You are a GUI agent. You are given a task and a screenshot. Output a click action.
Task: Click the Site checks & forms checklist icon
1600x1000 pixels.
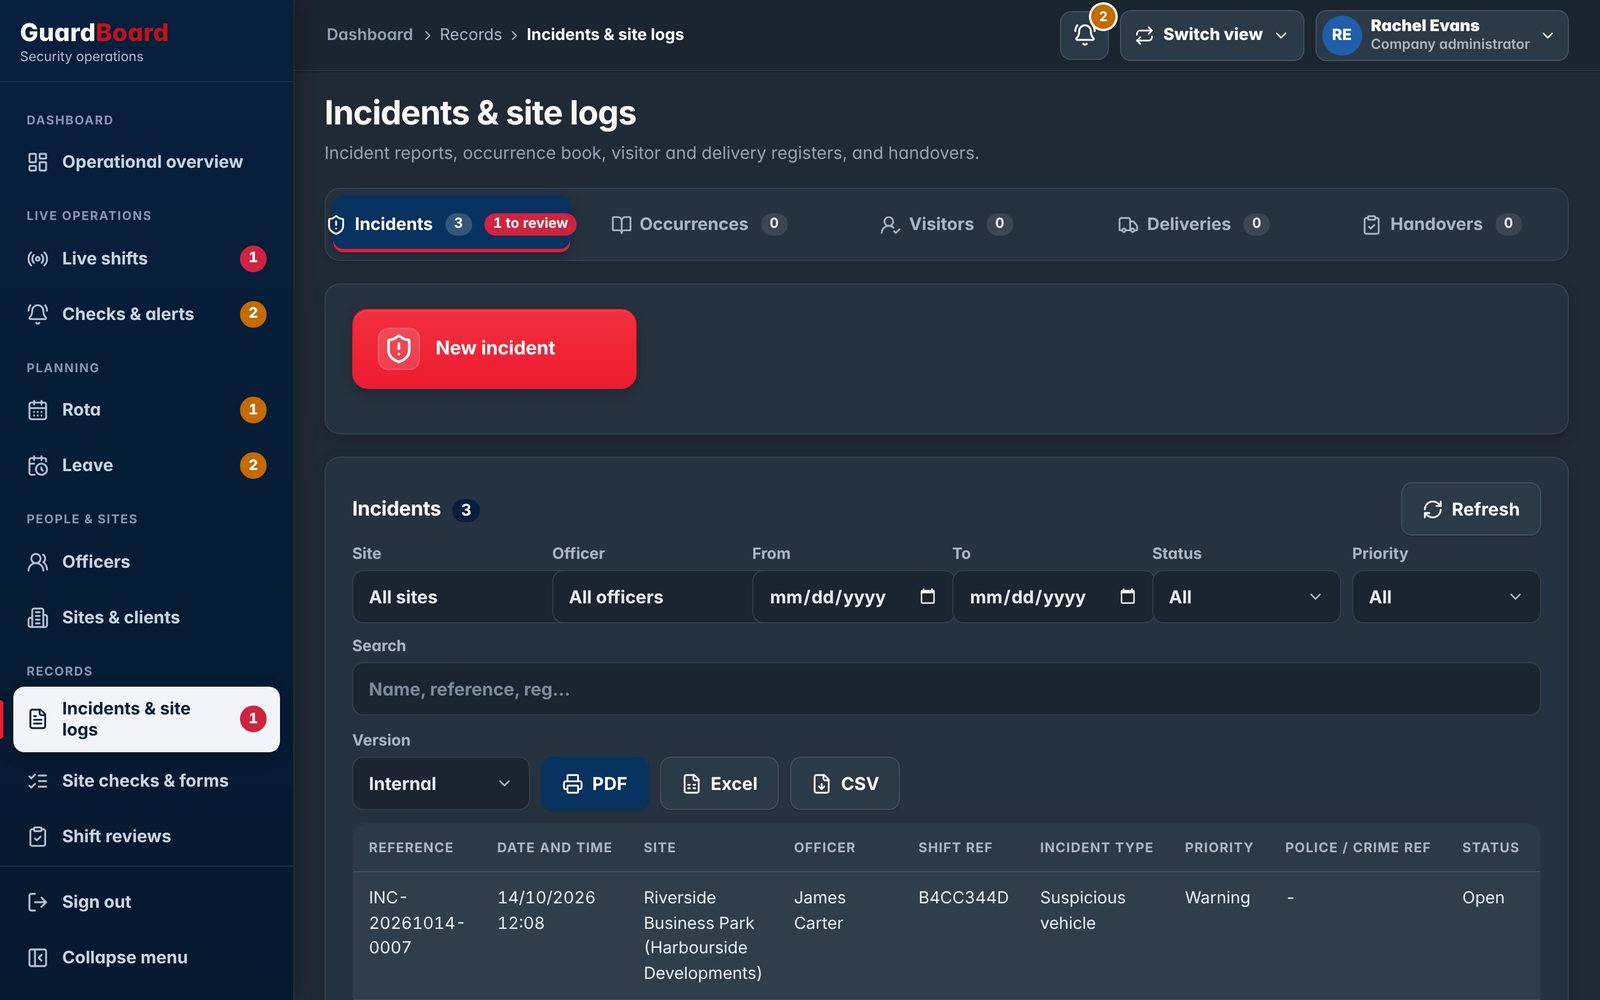(x=38, y=781)
